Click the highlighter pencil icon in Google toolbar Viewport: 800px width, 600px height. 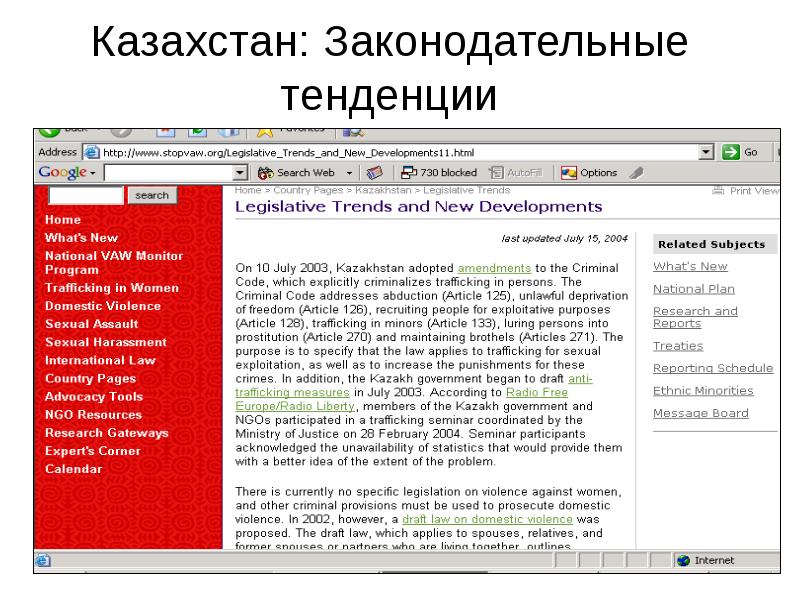pos(635,172)
